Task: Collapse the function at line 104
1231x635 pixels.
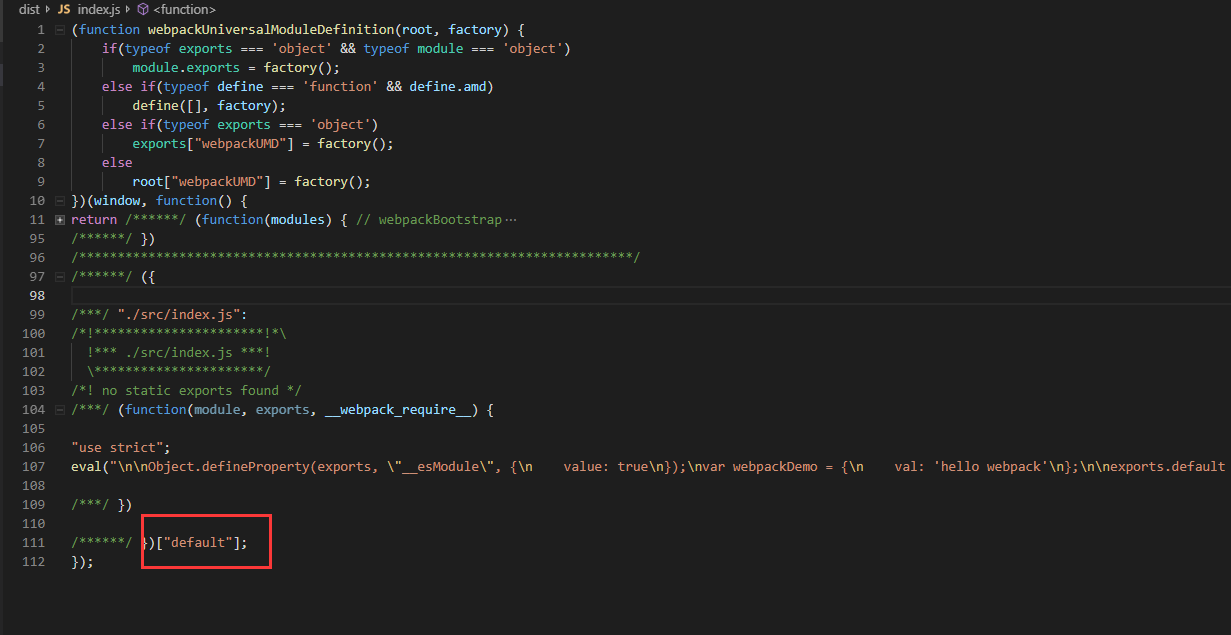Action: pos(58,409)
